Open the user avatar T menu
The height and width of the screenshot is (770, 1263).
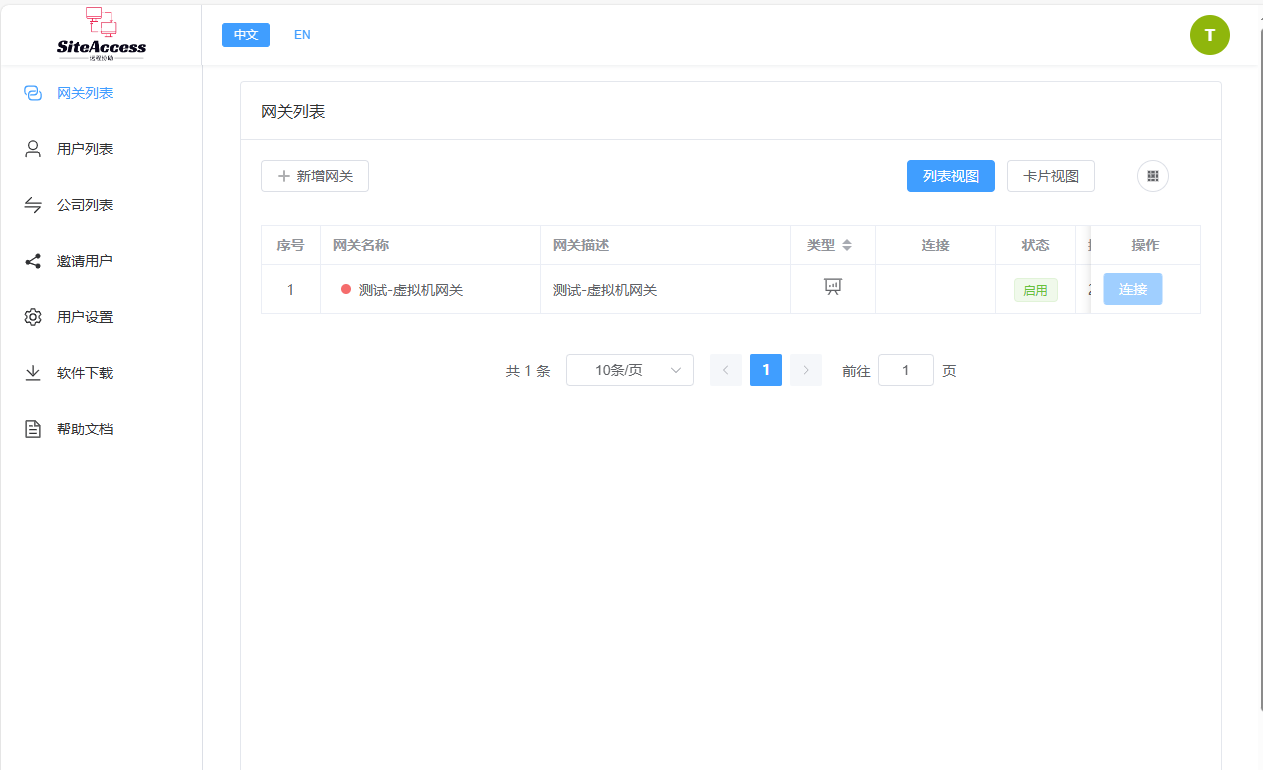pyautogui.click(x=1209, y=35)
